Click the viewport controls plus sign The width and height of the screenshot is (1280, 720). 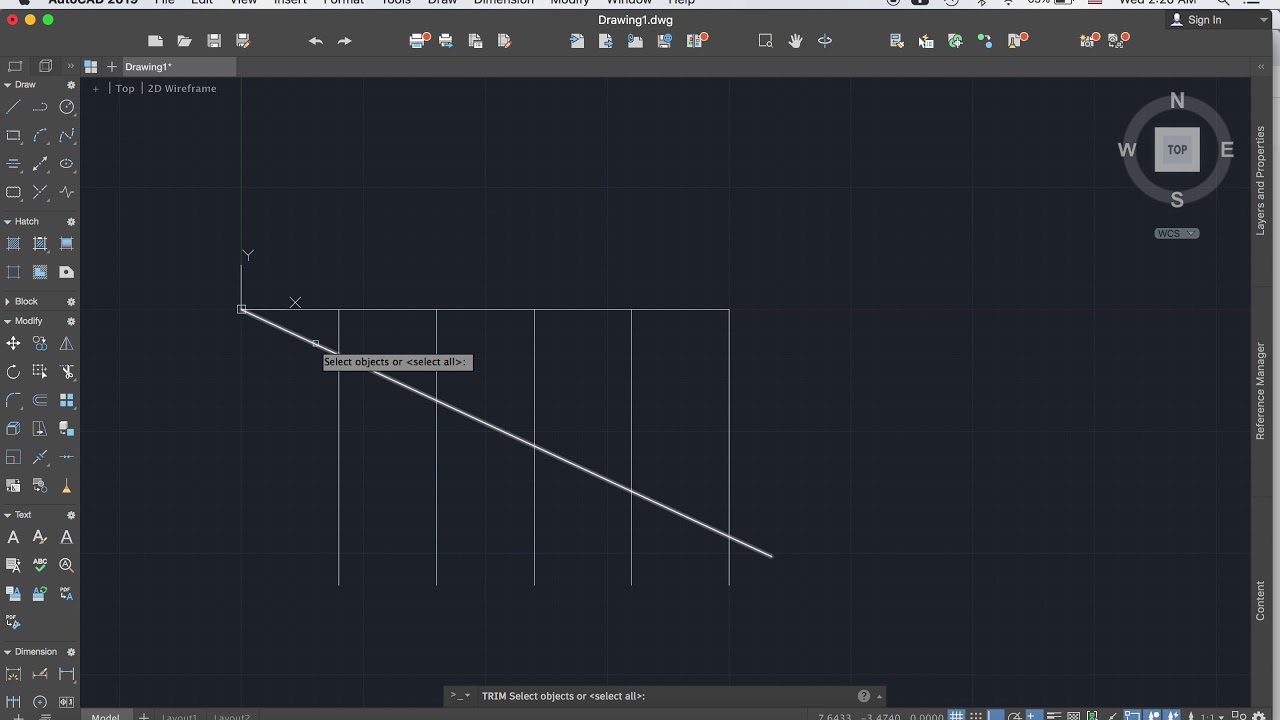pos(96,88)
